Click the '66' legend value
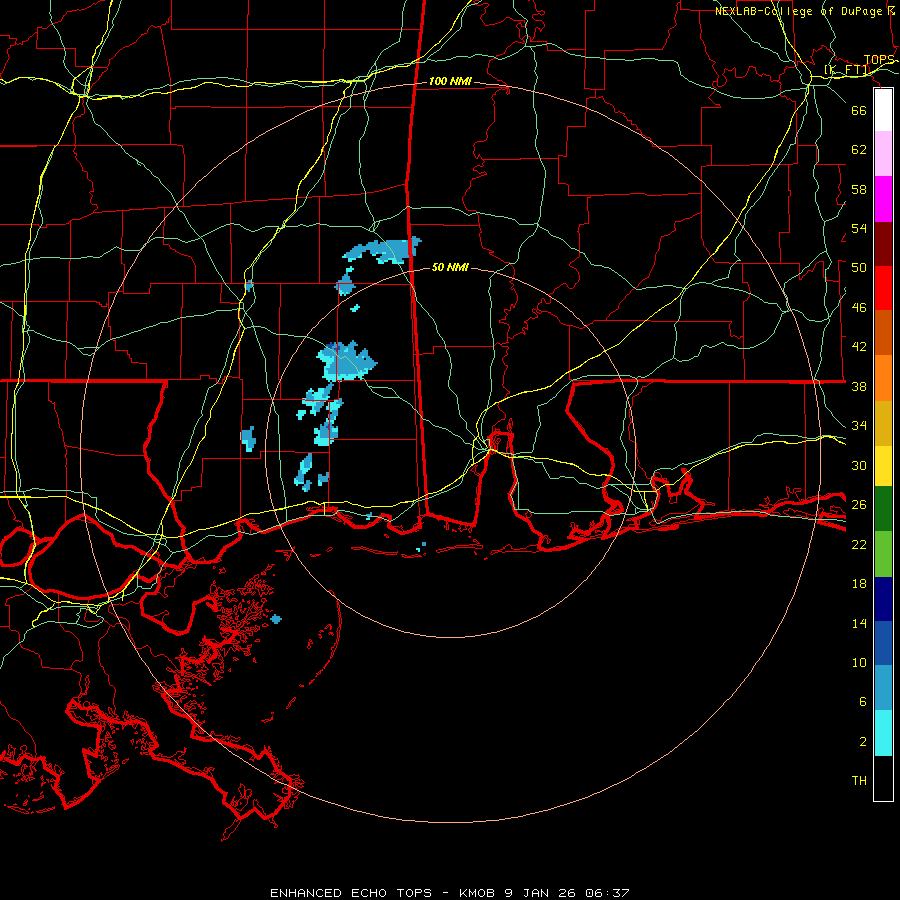This screenshot has height=900, width=900. click(x=859, y=110)
